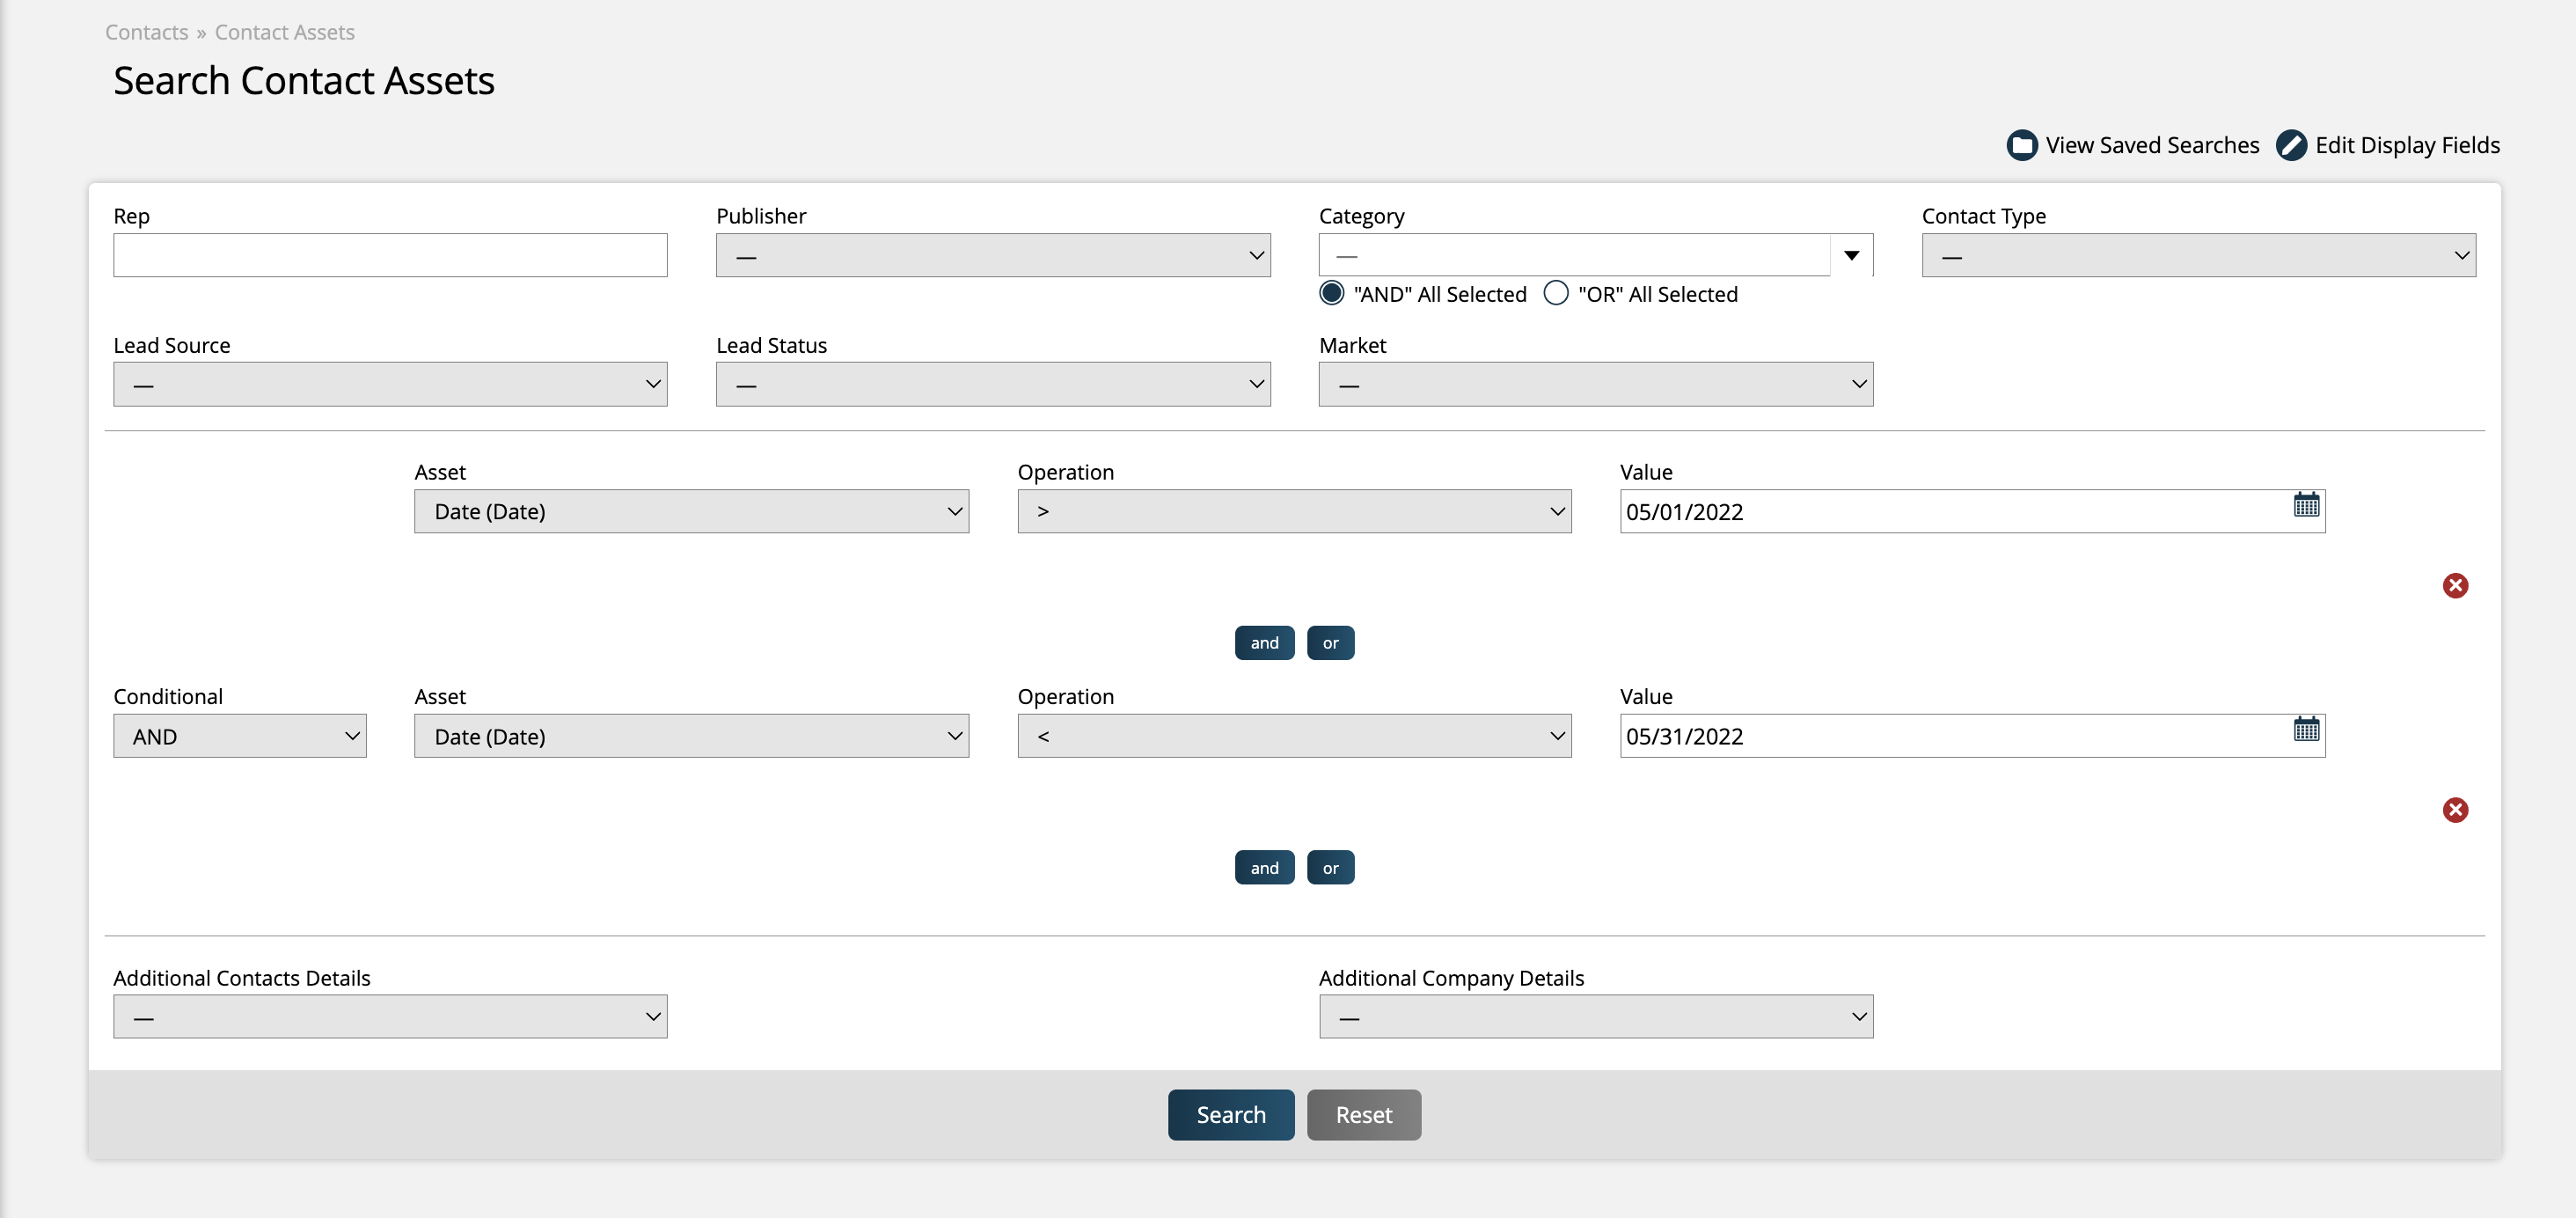
Task: Remove the first asset condition row
Action: [2455, 586]
